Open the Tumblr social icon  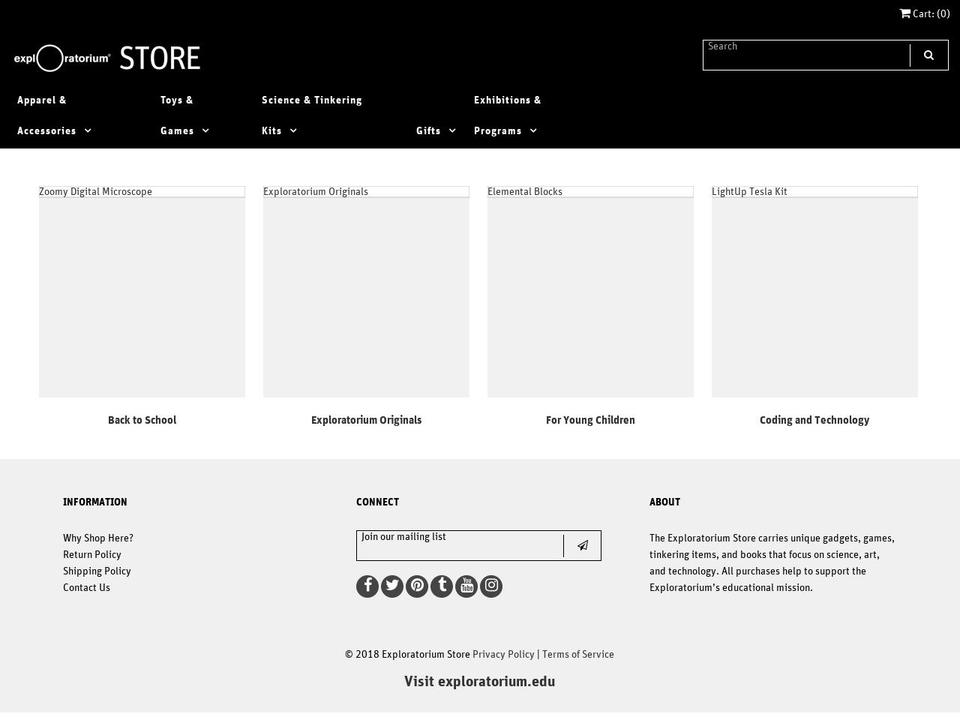coord(441,586)
